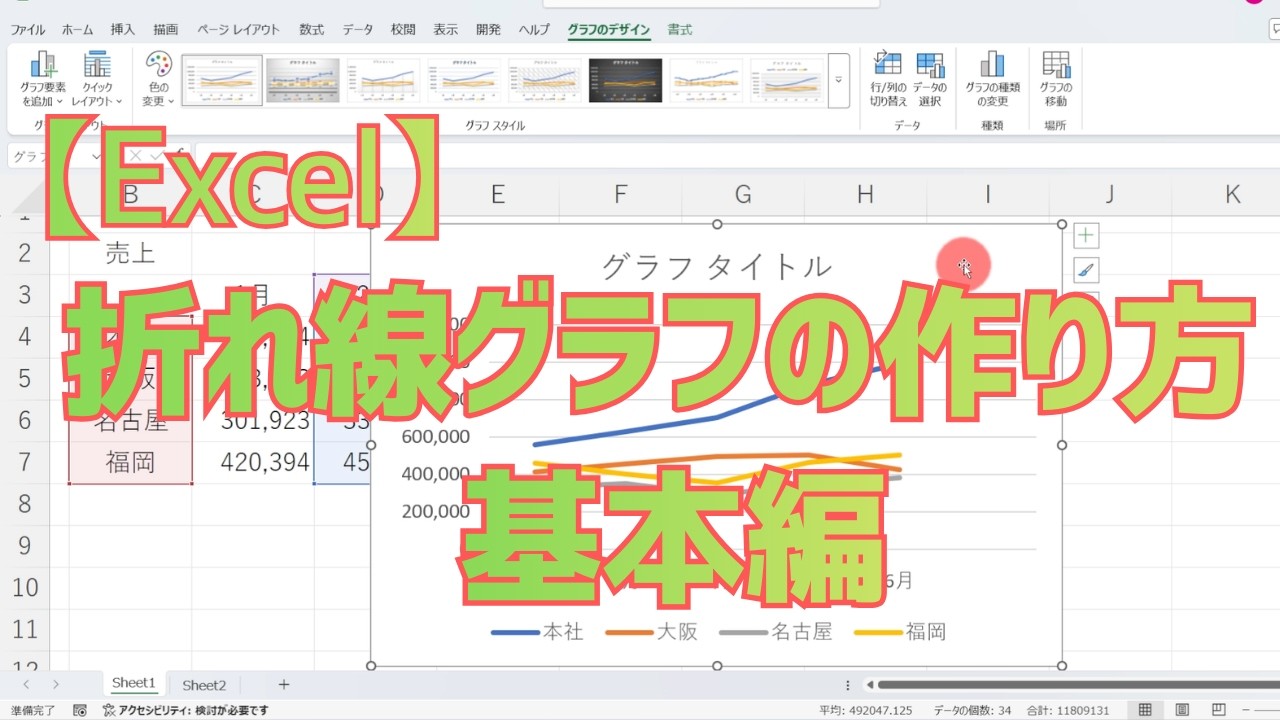This screenshot has height=720, width=1280.
Task: Expand the chart styles gallery
Action: 839,80
